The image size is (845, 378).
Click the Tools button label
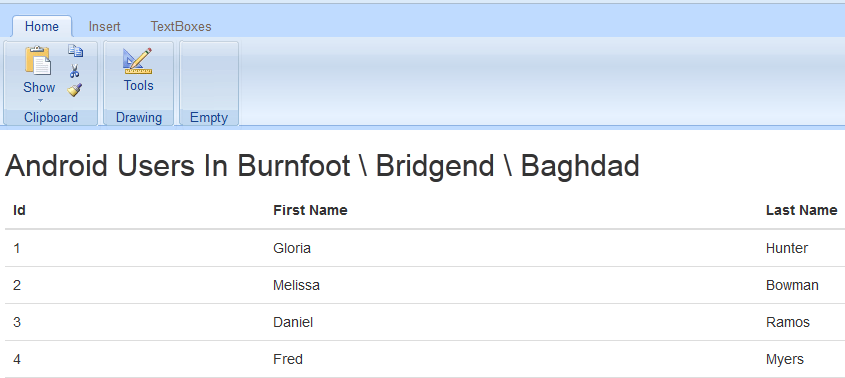coord(138,85)
